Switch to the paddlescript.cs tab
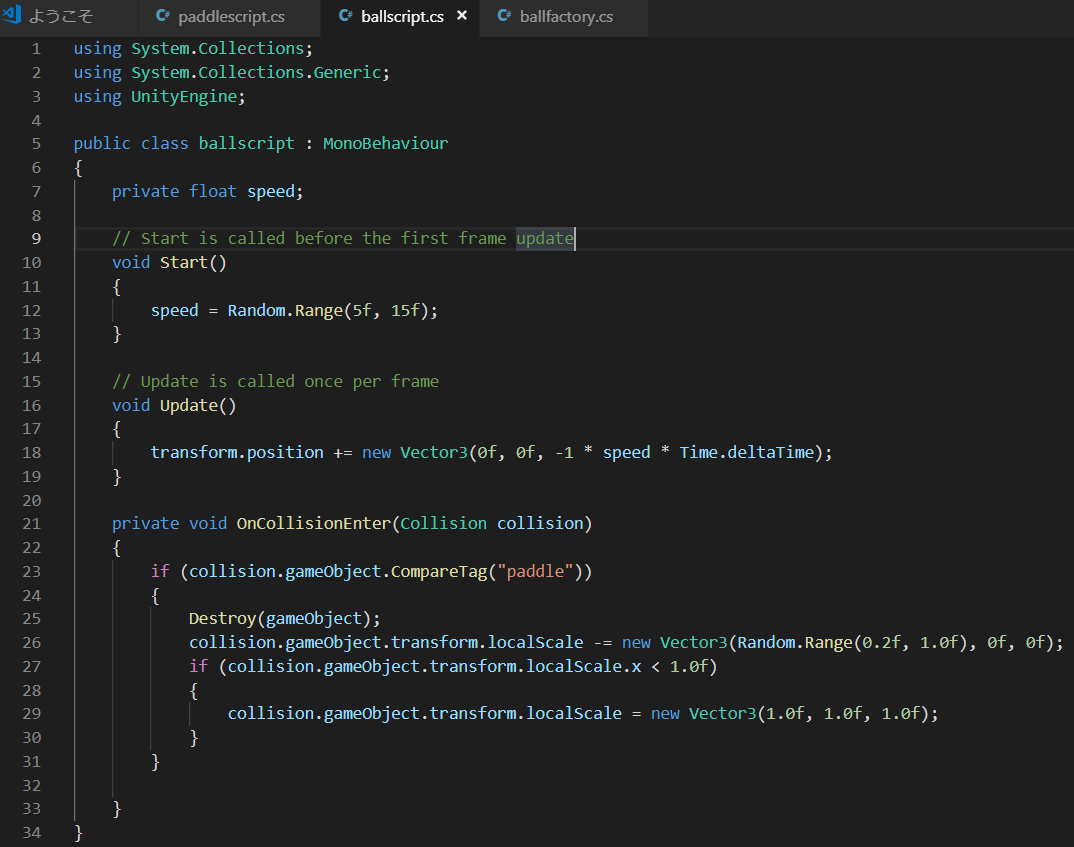Screen dimensions: 1074x847 pyautogui.click(x=231, y=17)
